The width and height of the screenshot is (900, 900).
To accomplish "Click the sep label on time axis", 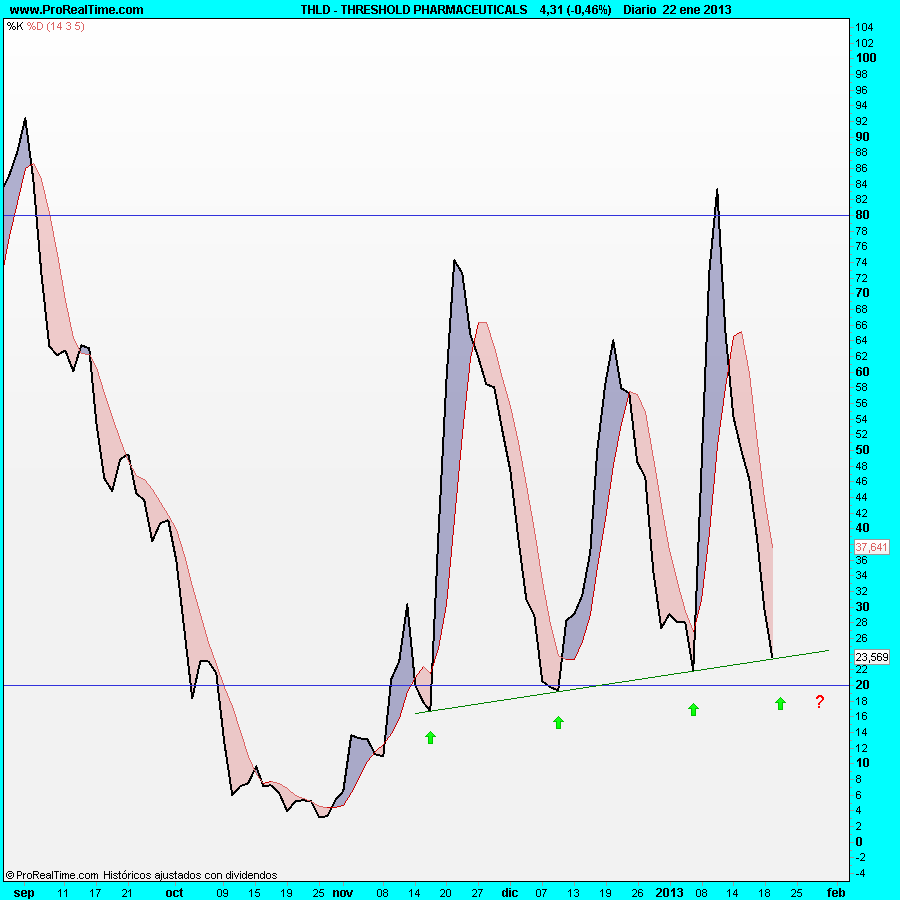I will click(x=24, y=893).
